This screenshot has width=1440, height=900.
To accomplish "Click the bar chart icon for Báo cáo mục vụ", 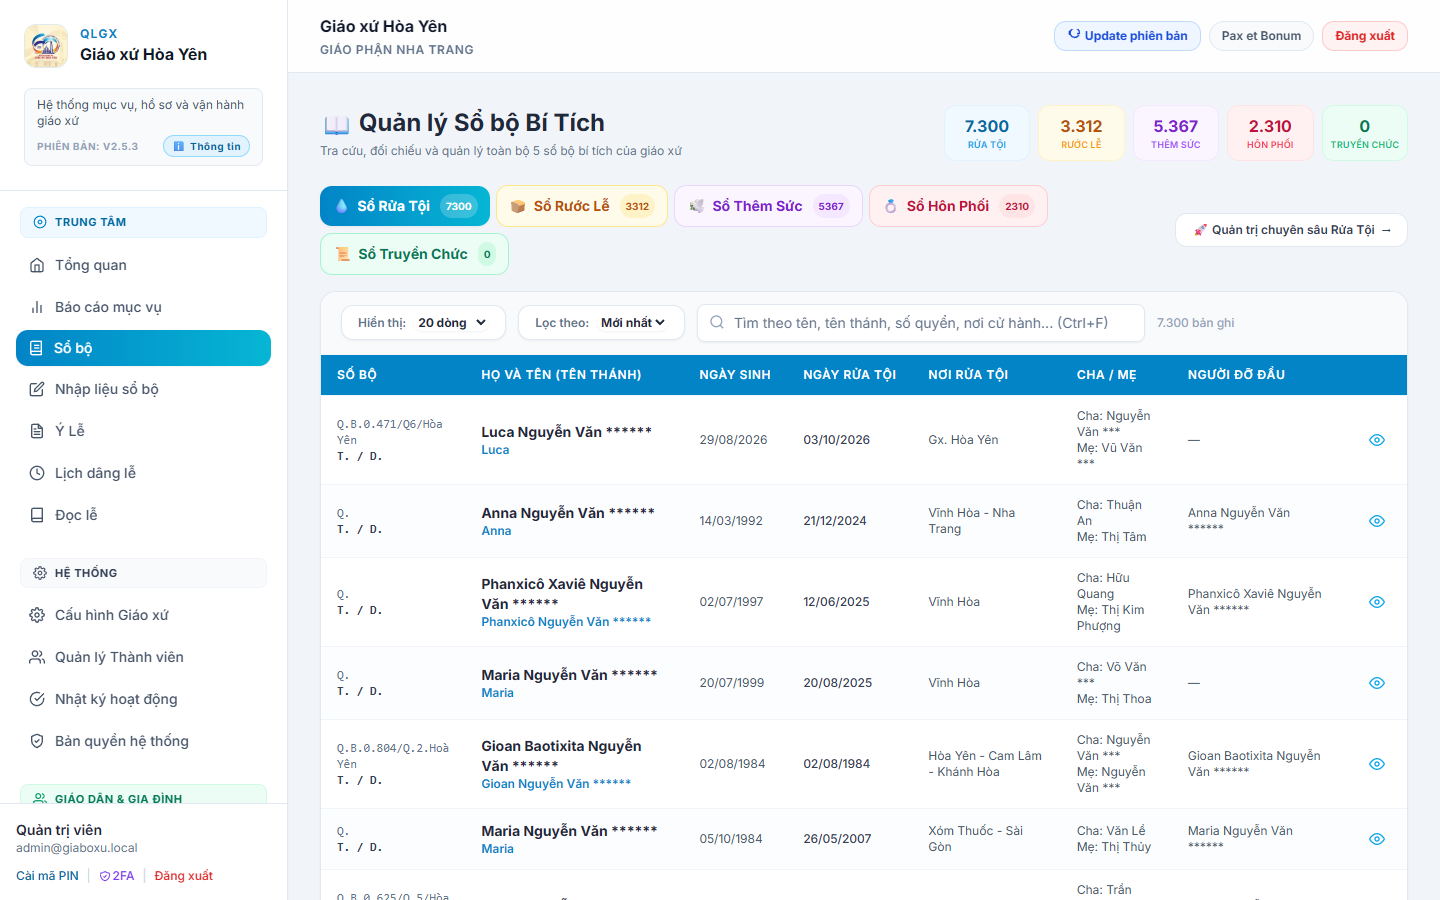I will [37, 307].
